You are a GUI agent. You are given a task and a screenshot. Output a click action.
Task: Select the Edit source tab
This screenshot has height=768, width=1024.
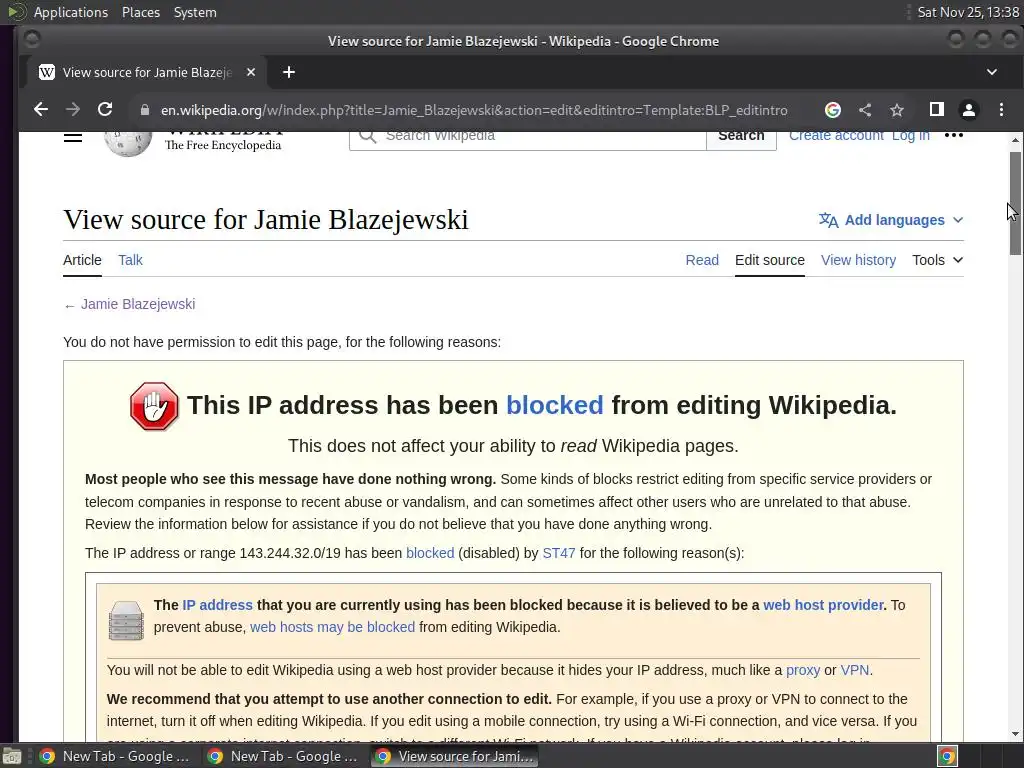(769, 260)
